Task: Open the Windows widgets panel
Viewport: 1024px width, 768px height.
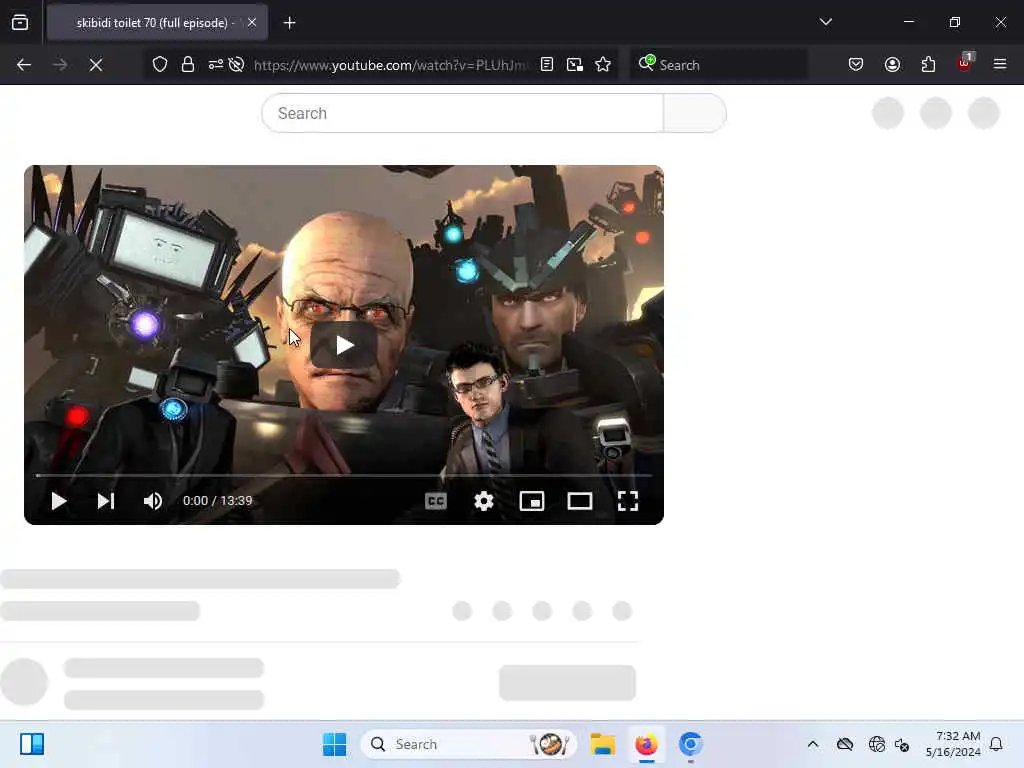Action: click(31, 744)
